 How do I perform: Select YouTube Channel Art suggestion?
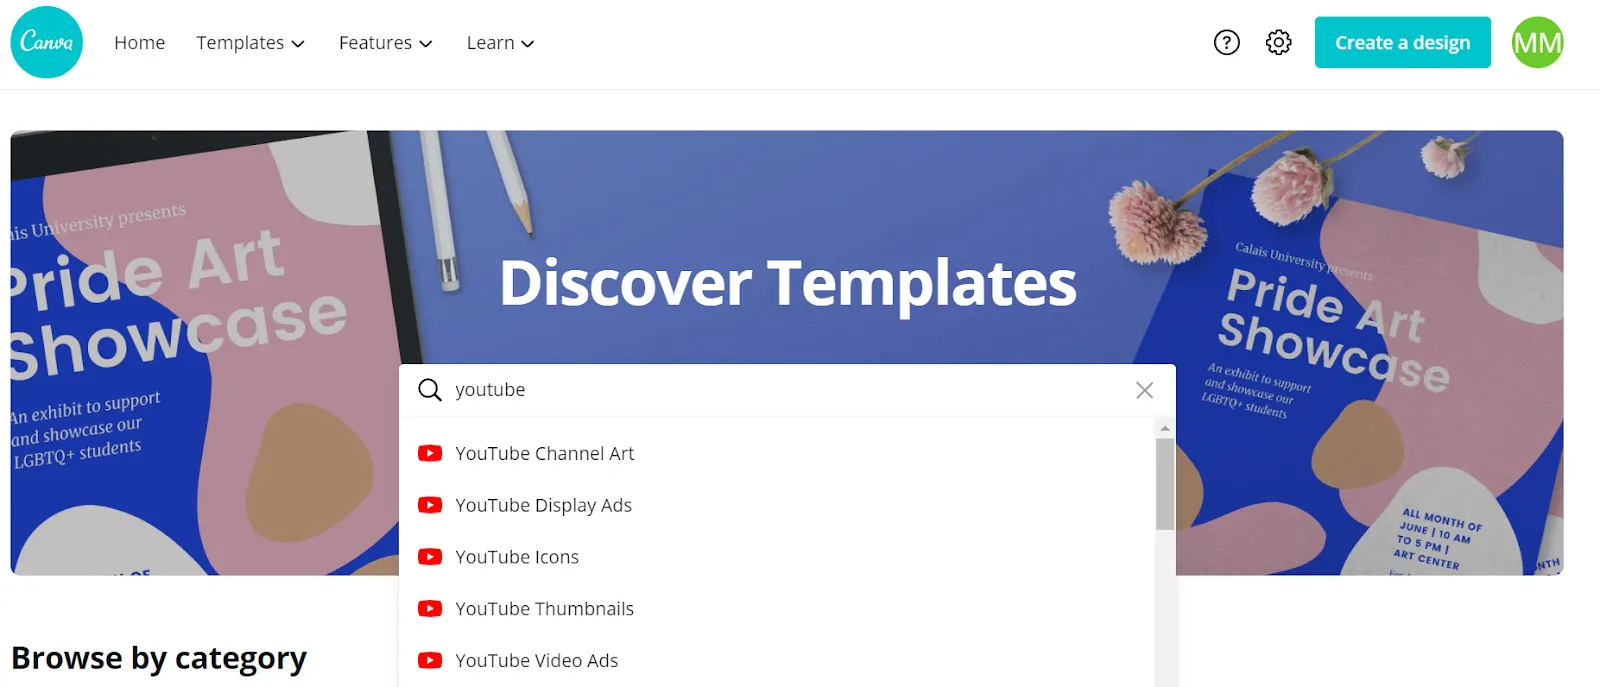(x=776, y=453)
